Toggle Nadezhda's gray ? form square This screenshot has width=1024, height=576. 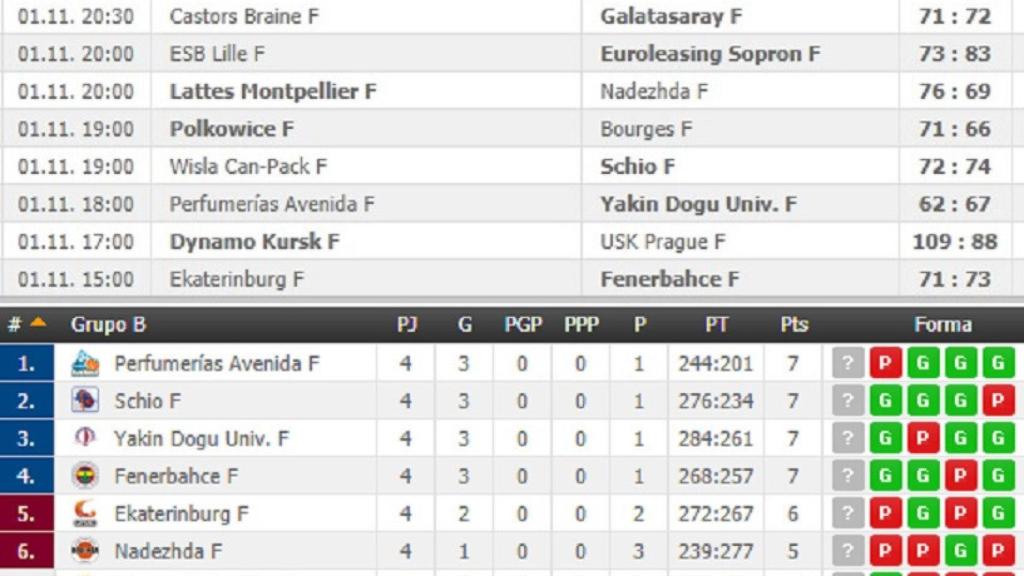tap(846, 551)
